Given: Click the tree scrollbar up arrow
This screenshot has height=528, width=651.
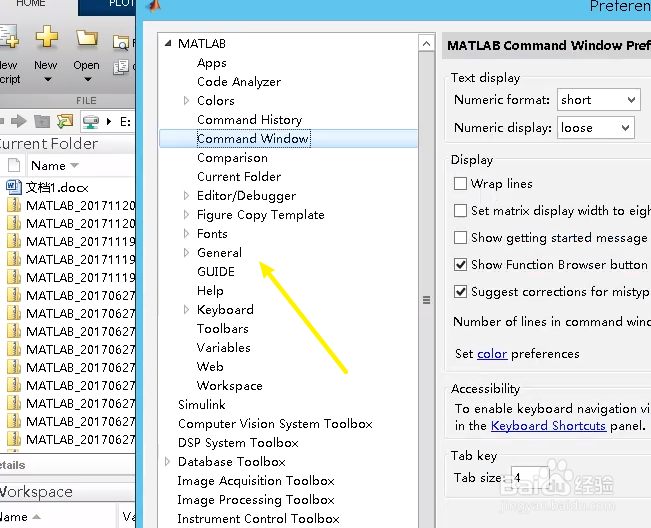Looking at the screenshot, I should [426, 43].
